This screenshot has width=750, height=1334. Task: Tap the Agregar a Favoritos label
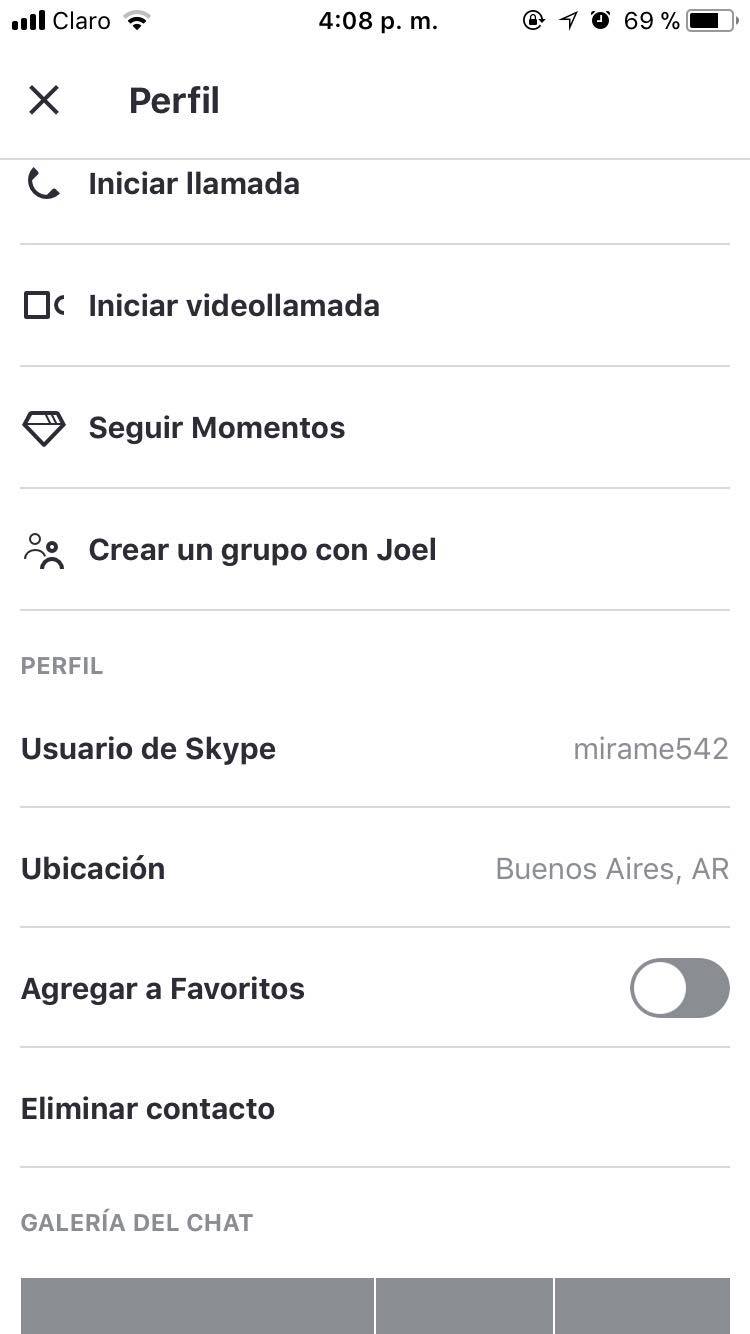coord(163,989)
